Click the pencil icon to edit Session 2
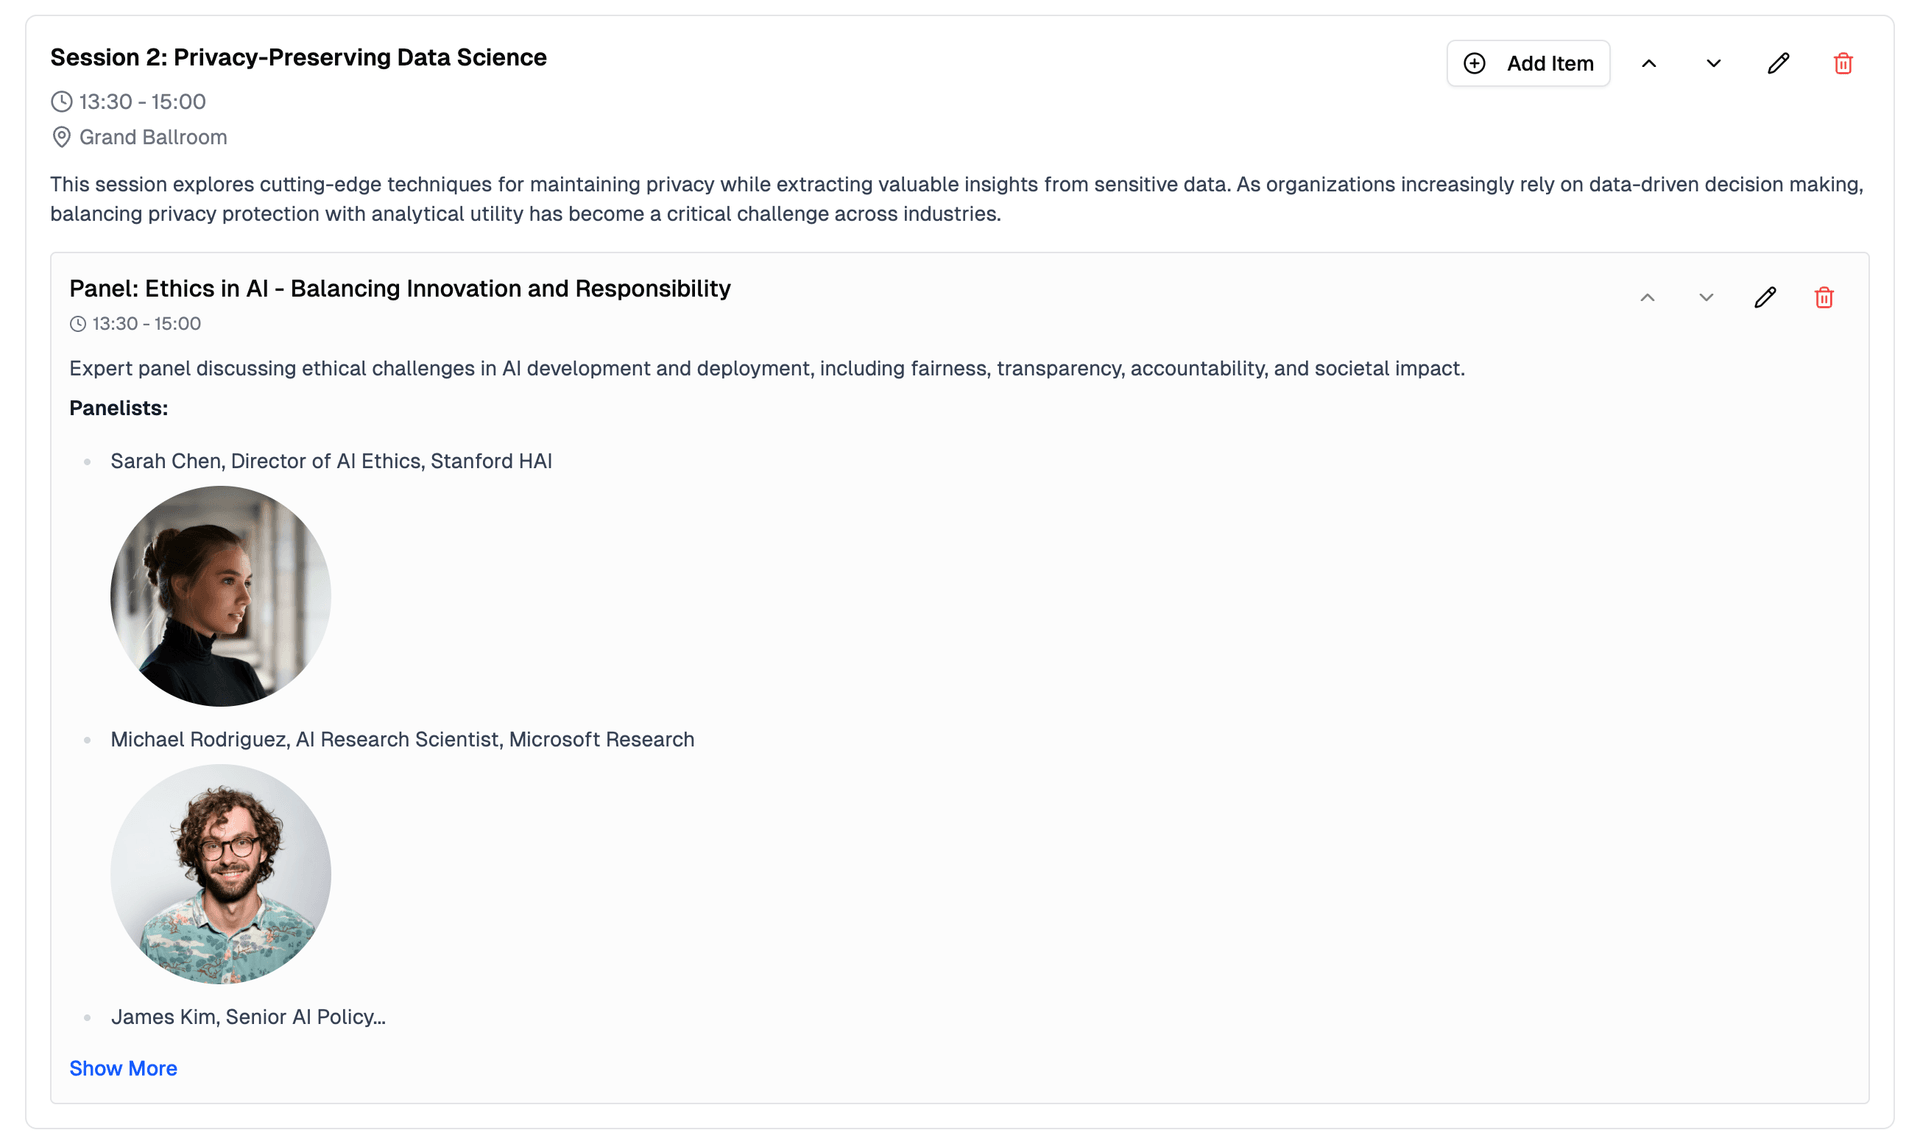 (1778, 62)
